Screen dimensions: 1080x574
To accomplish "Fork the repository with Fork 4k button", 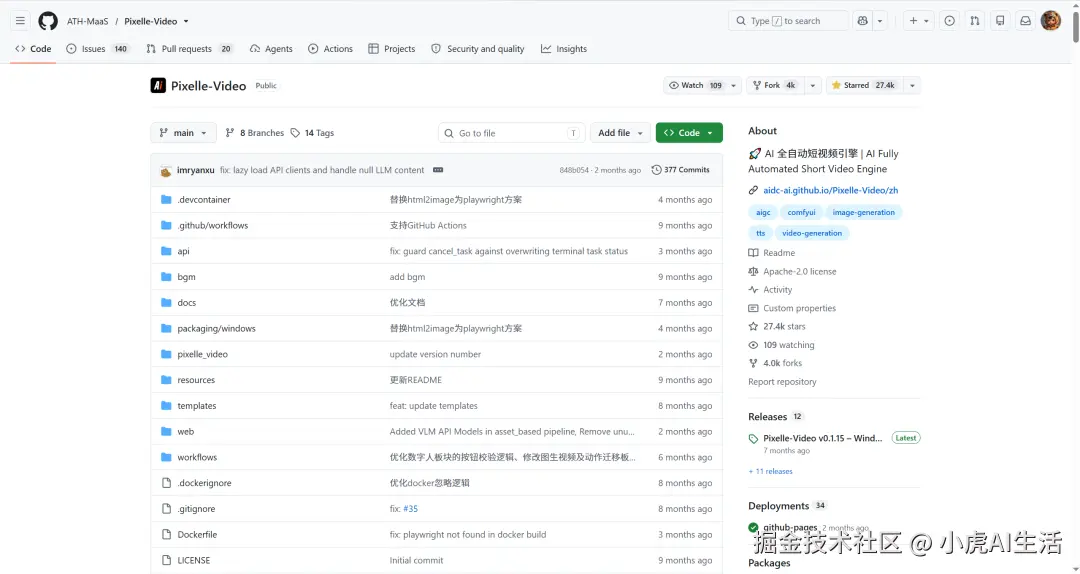I will [x=776, y=85].
